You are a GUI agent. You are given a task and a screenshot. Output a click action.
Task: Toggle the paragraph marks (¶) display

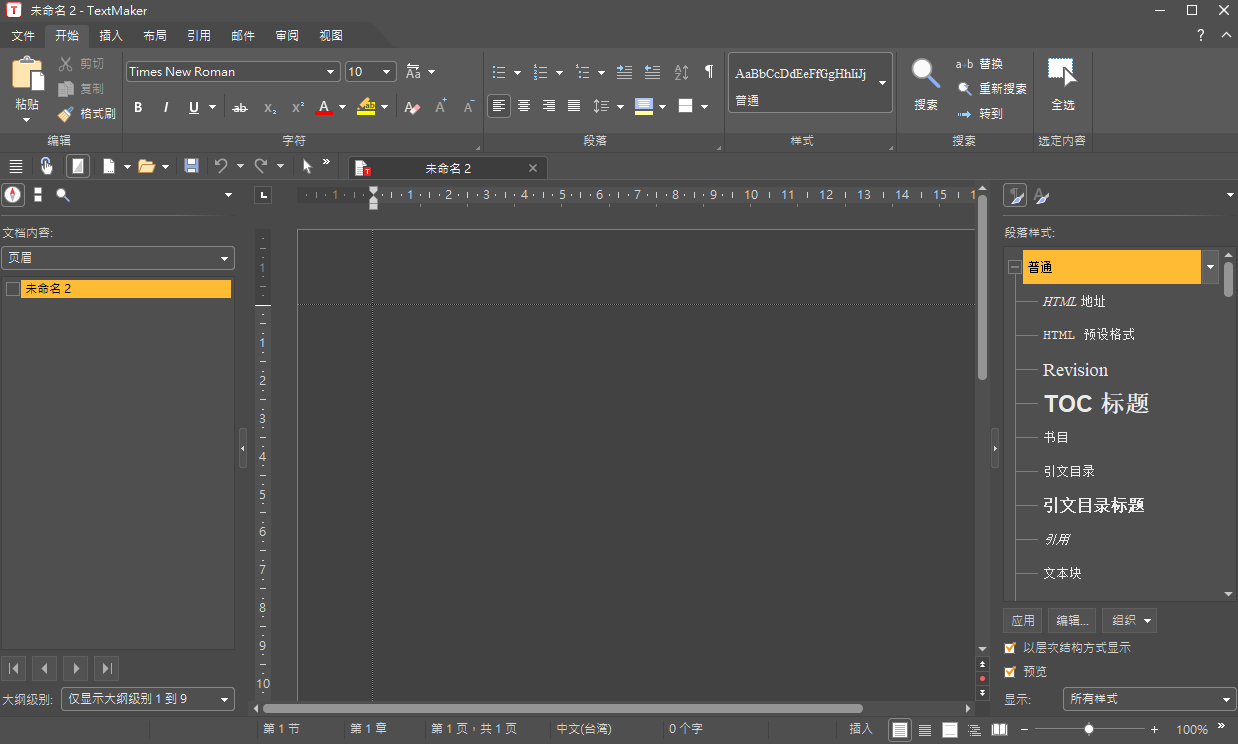(x=709, y=71)
